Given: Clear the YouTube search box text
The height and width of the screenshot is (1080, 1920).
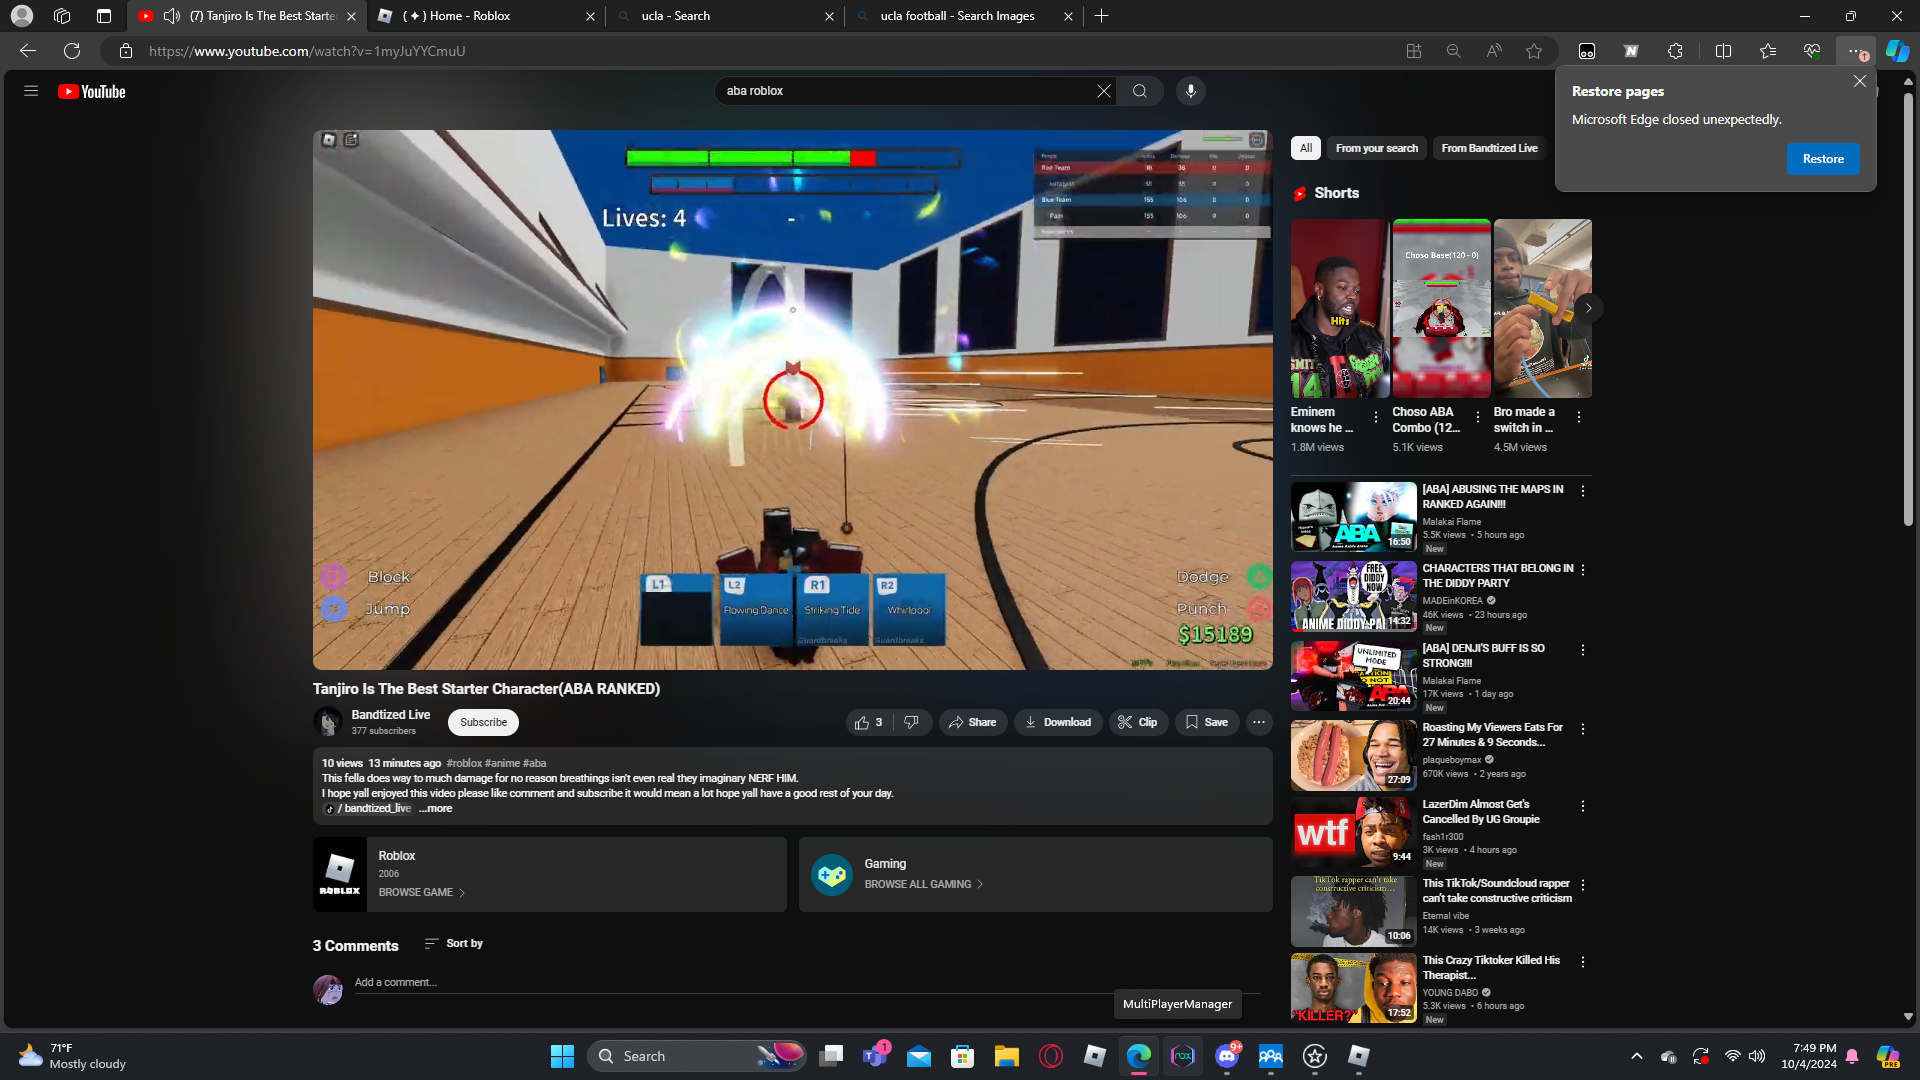Looking at the screenshot, I should pos(1103,91).
